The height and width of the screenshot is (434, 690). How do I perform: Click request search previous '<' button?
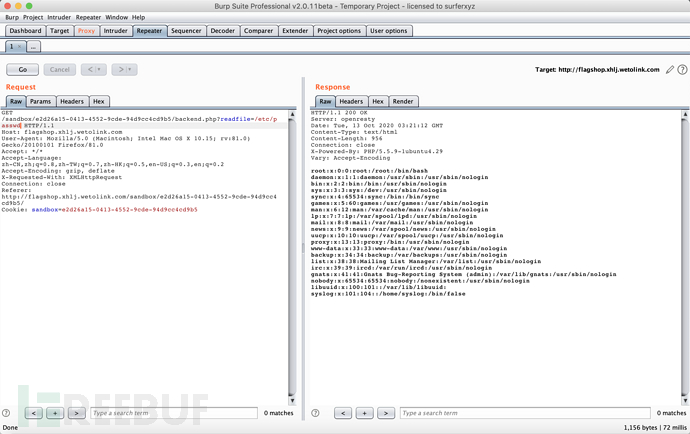33,413
